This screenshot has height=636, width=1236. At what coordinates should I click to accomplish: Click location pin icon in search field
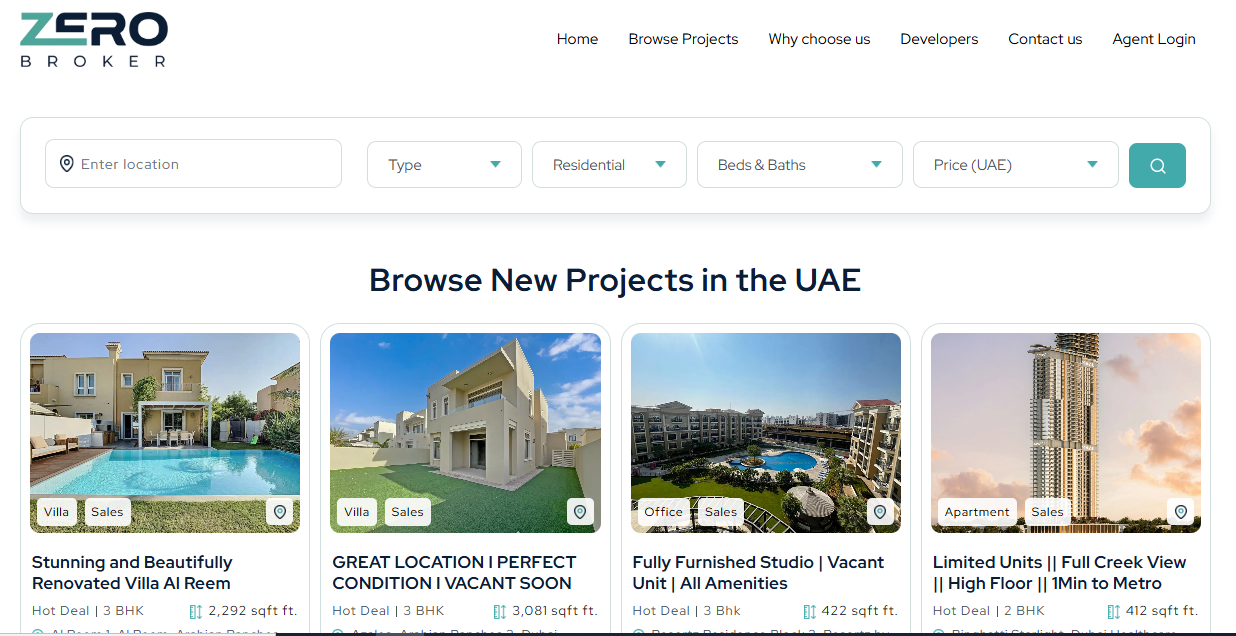click(x=67, y=164)
